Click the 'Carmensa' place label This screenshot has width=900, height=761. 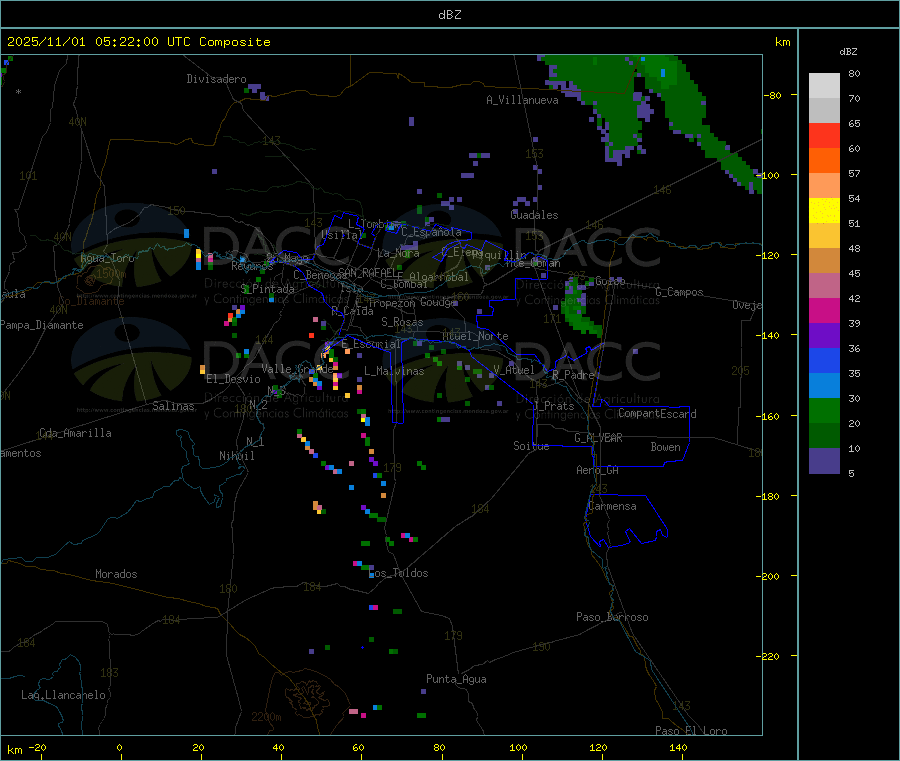coord(612,506)
